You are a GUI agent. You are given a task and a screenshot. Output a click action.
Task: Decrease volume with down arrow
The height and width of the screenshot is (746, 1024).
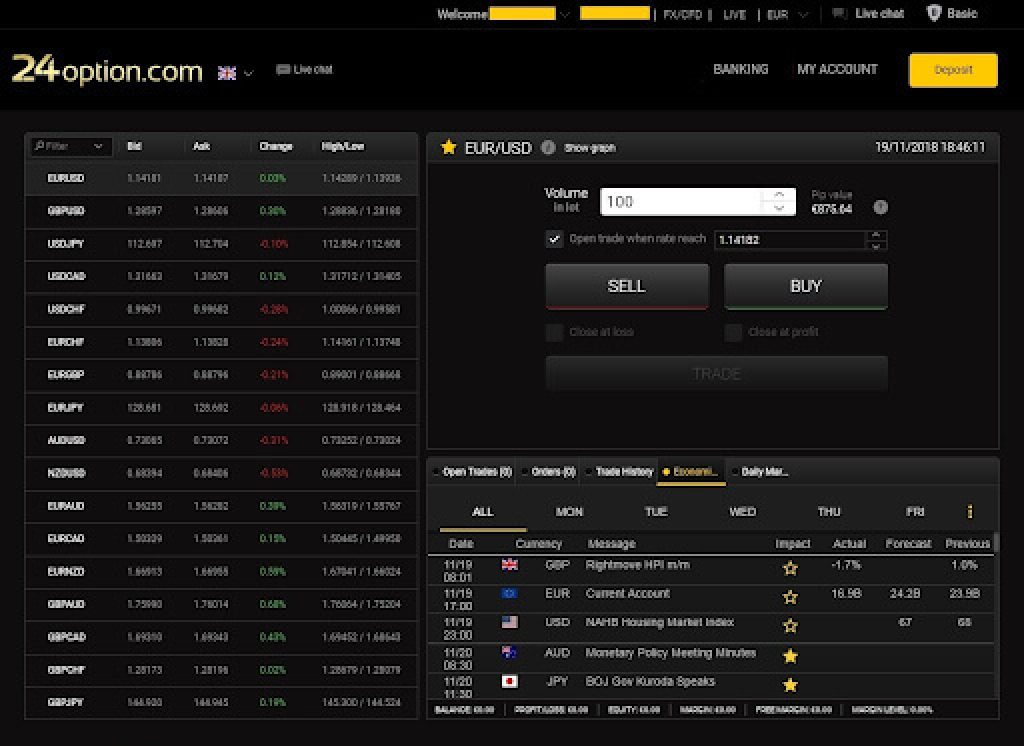[778, 208]
